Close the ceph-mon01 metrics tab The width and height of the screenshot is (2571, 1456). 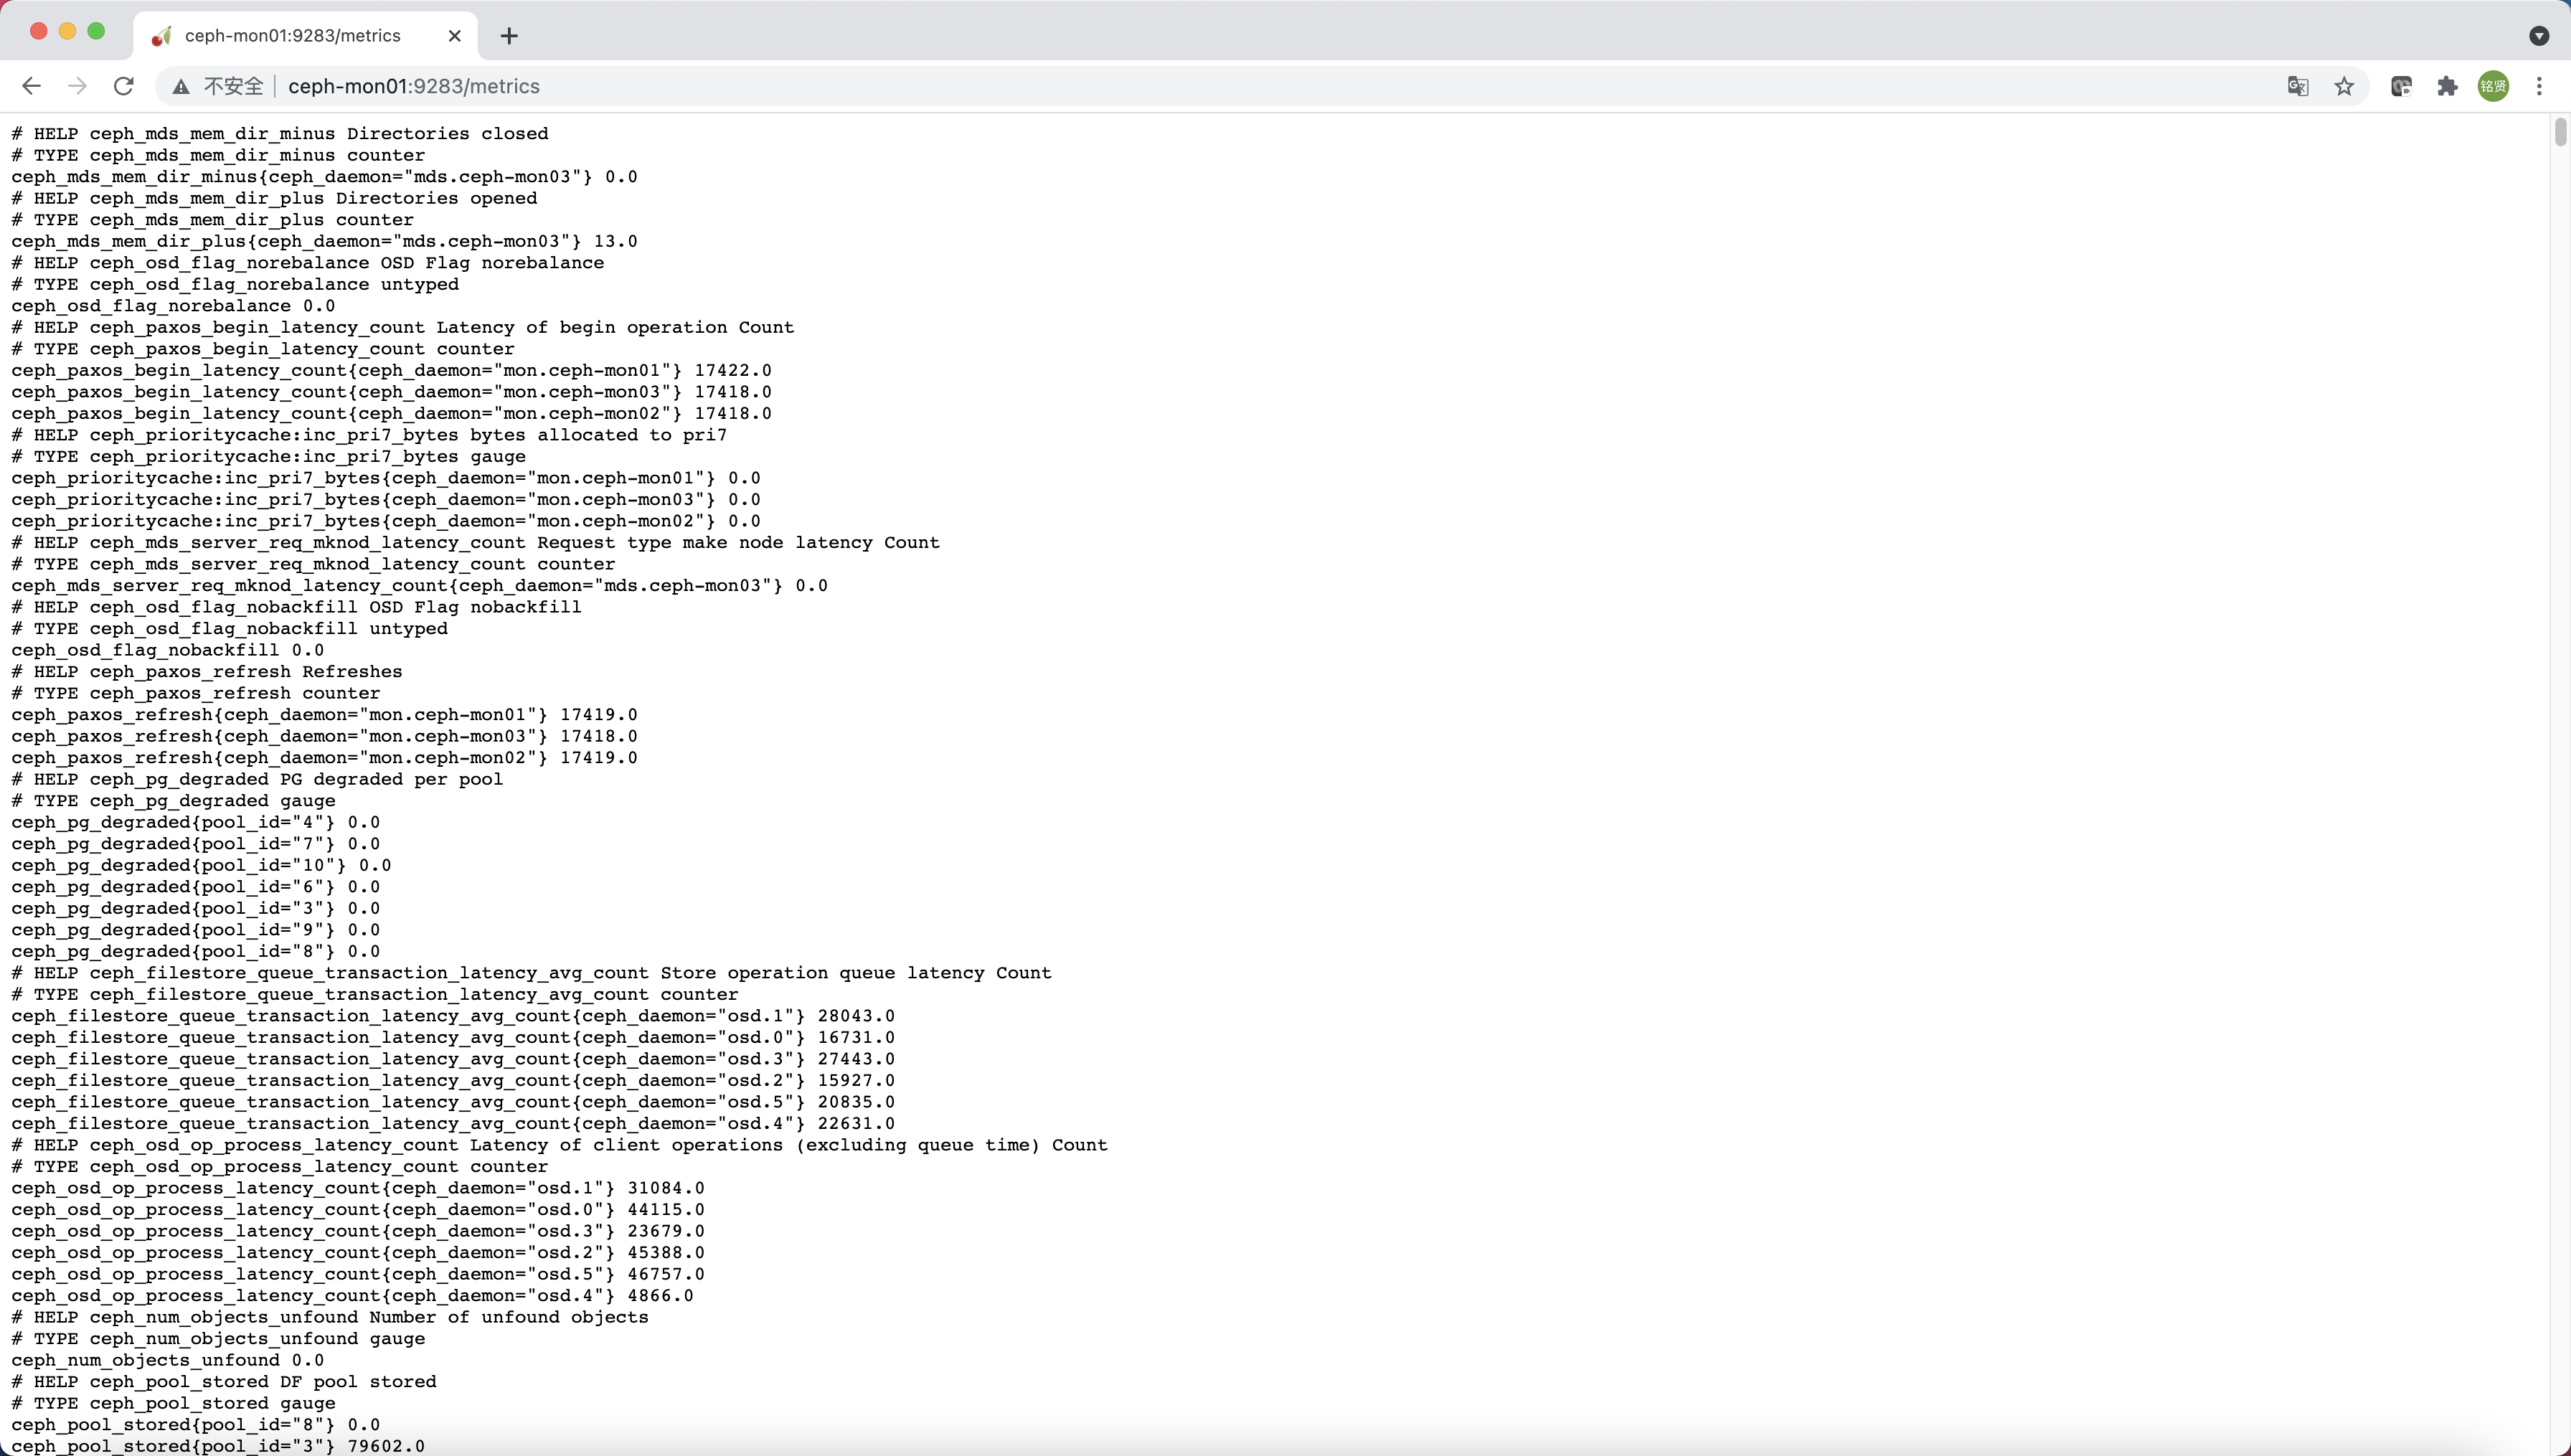click(455, 36)
